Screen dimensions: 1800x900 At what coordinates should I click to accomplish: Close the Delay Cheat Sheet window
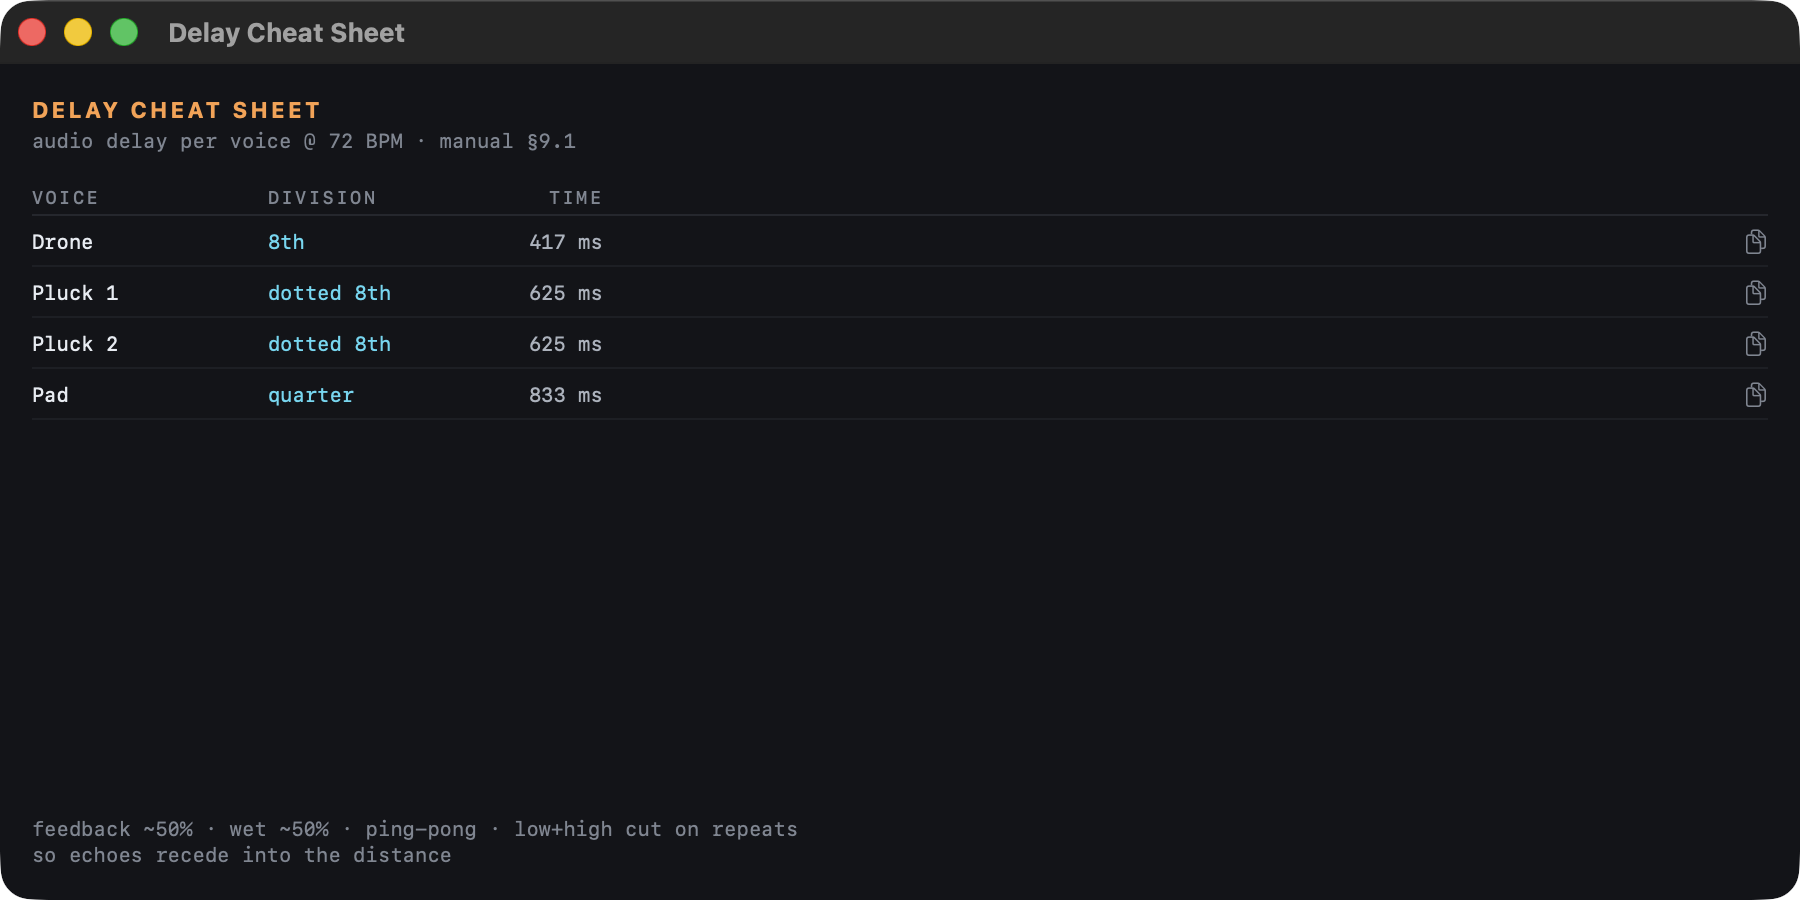[32, 32]
